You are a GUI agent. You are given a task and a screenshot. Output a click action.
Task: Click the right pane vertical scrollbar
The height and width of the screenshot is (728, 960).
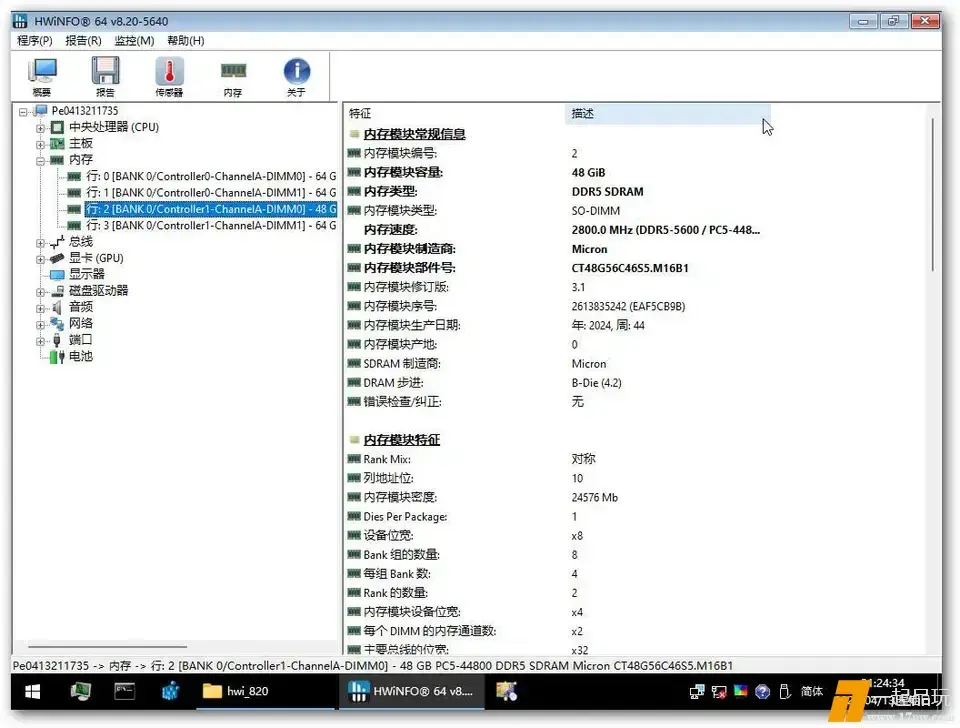point(933,194)
